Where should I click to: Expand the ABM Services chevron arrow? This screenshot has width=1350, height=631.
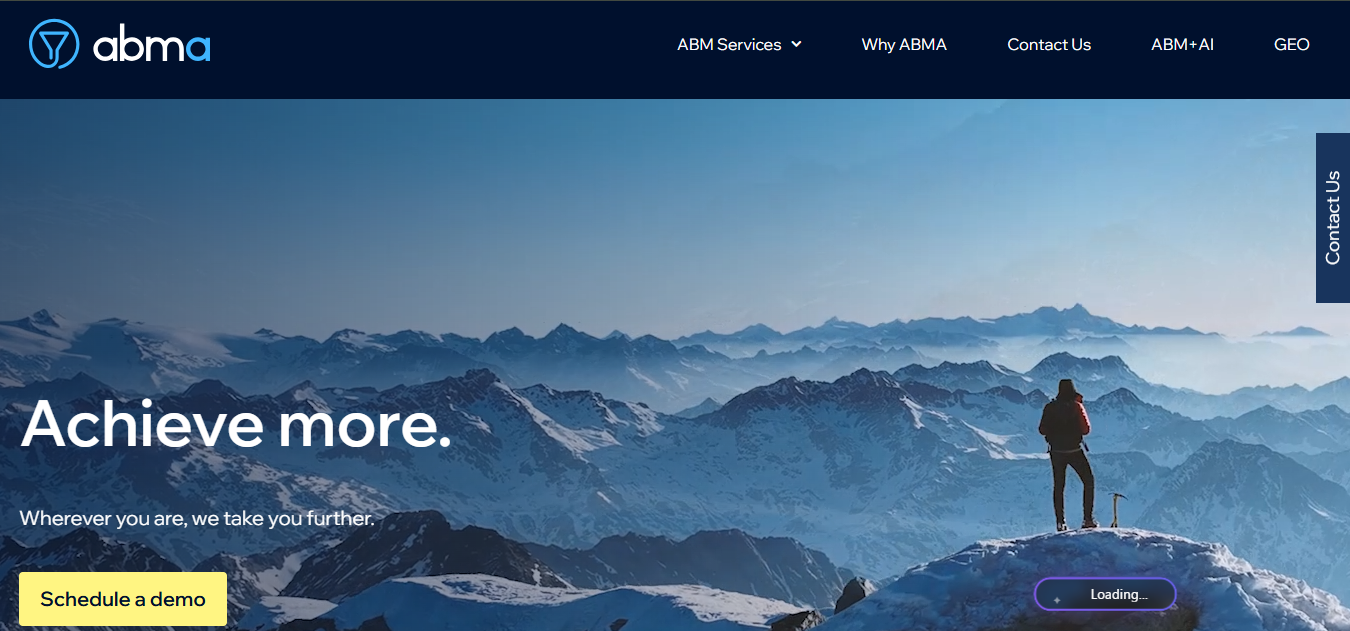[x=796, y=44]
